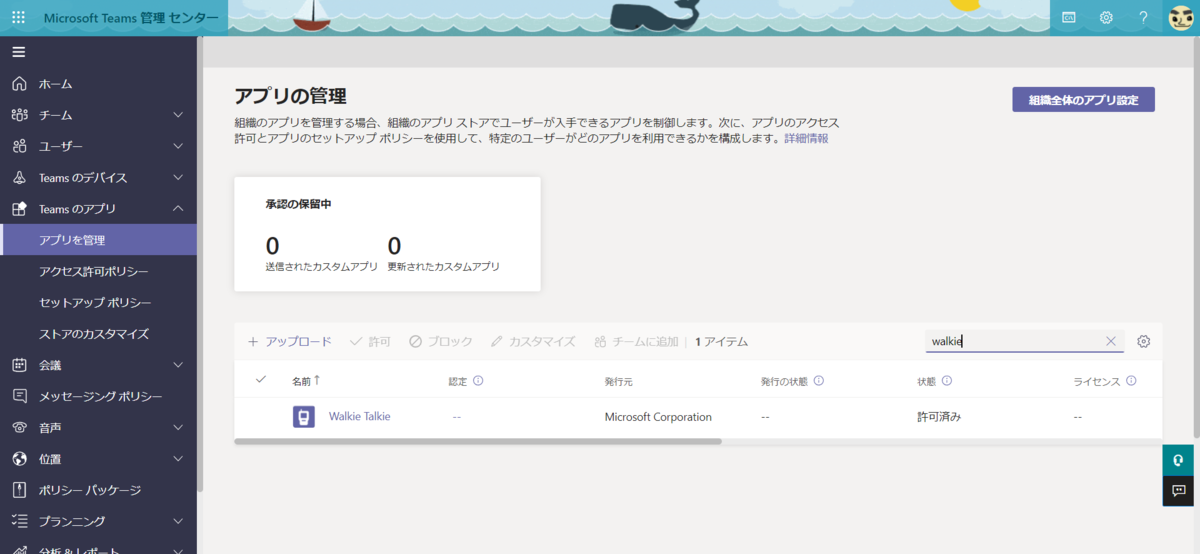Open the app launcher waffle icon

click(x=19, y=17)
